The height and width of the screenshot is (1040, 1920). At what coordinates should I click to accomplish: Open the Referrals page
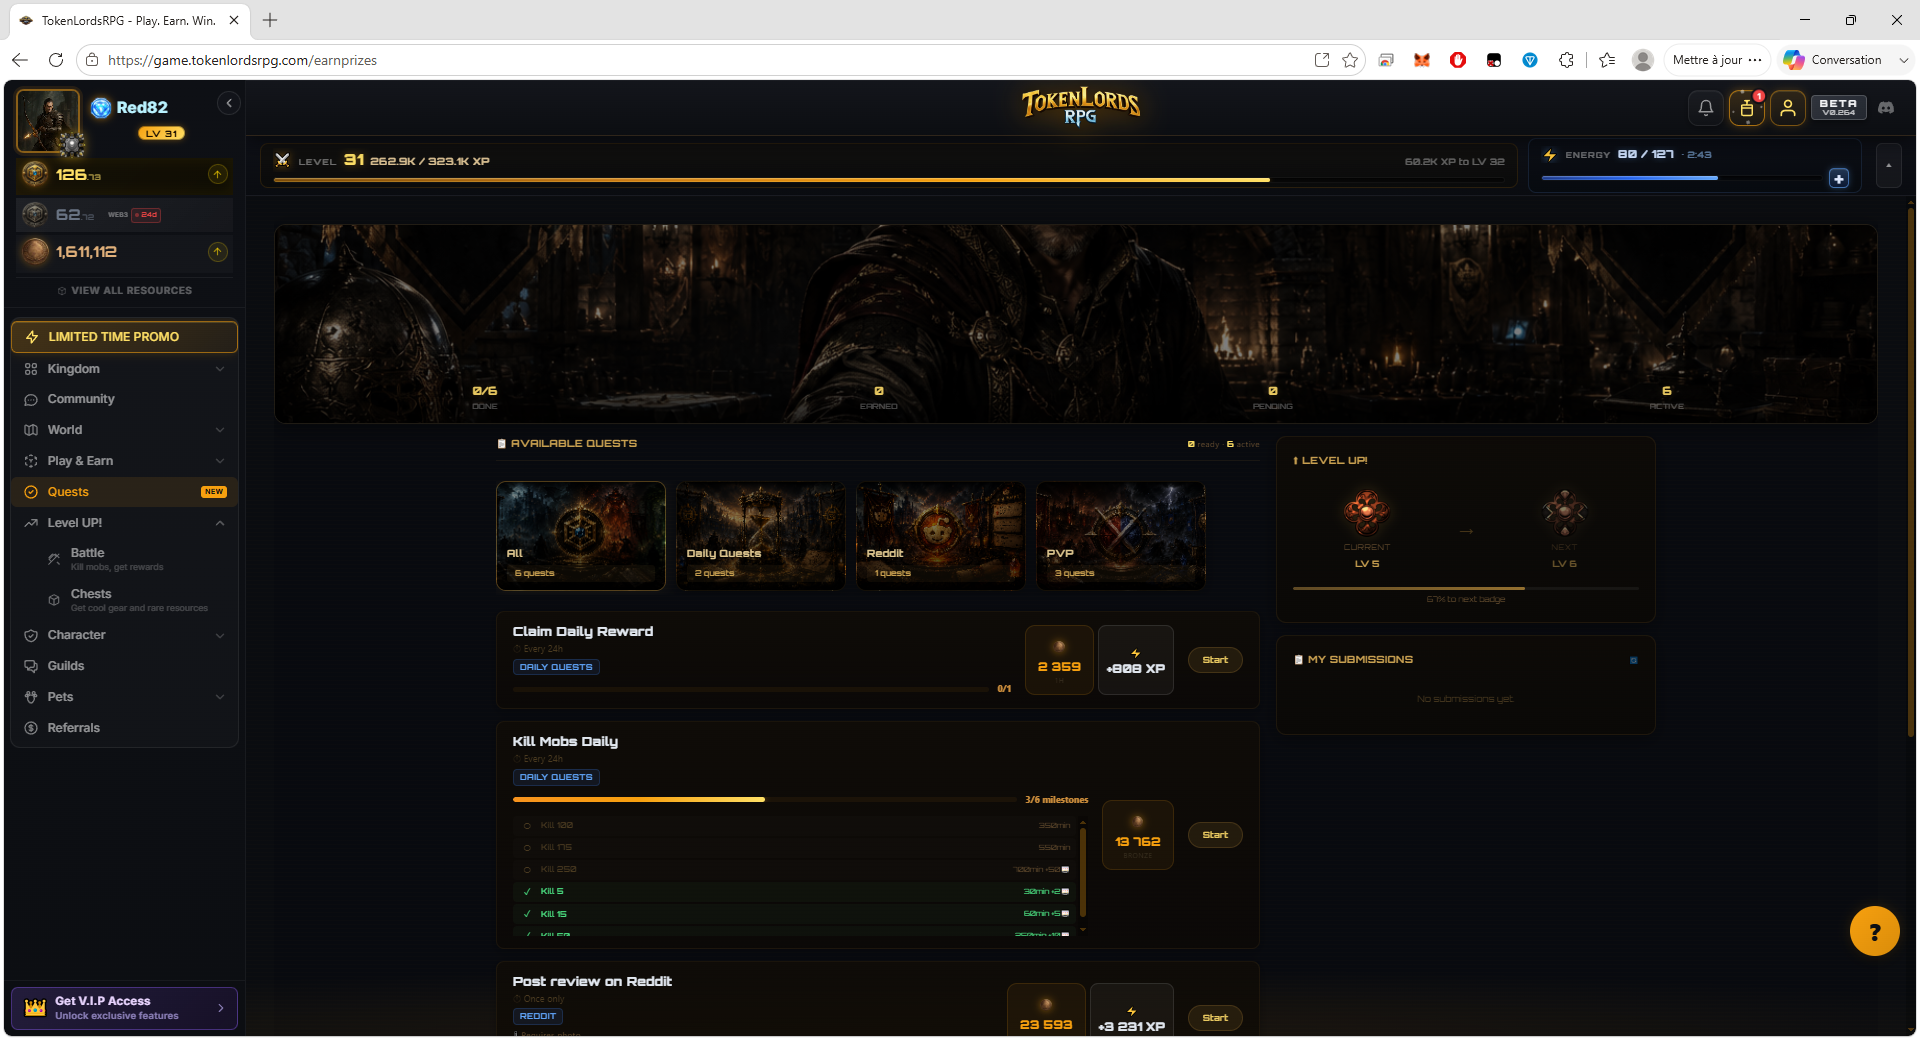coord(125,727)
